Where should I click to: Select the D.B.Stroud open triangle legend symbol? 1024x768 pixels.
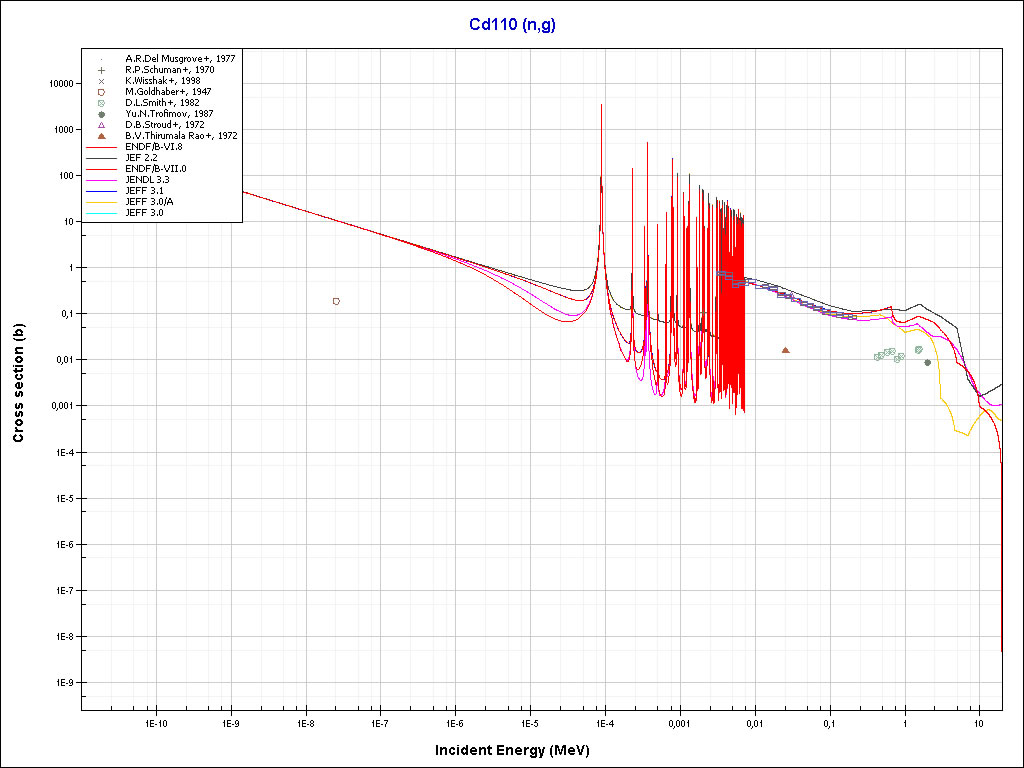[102, 124]
